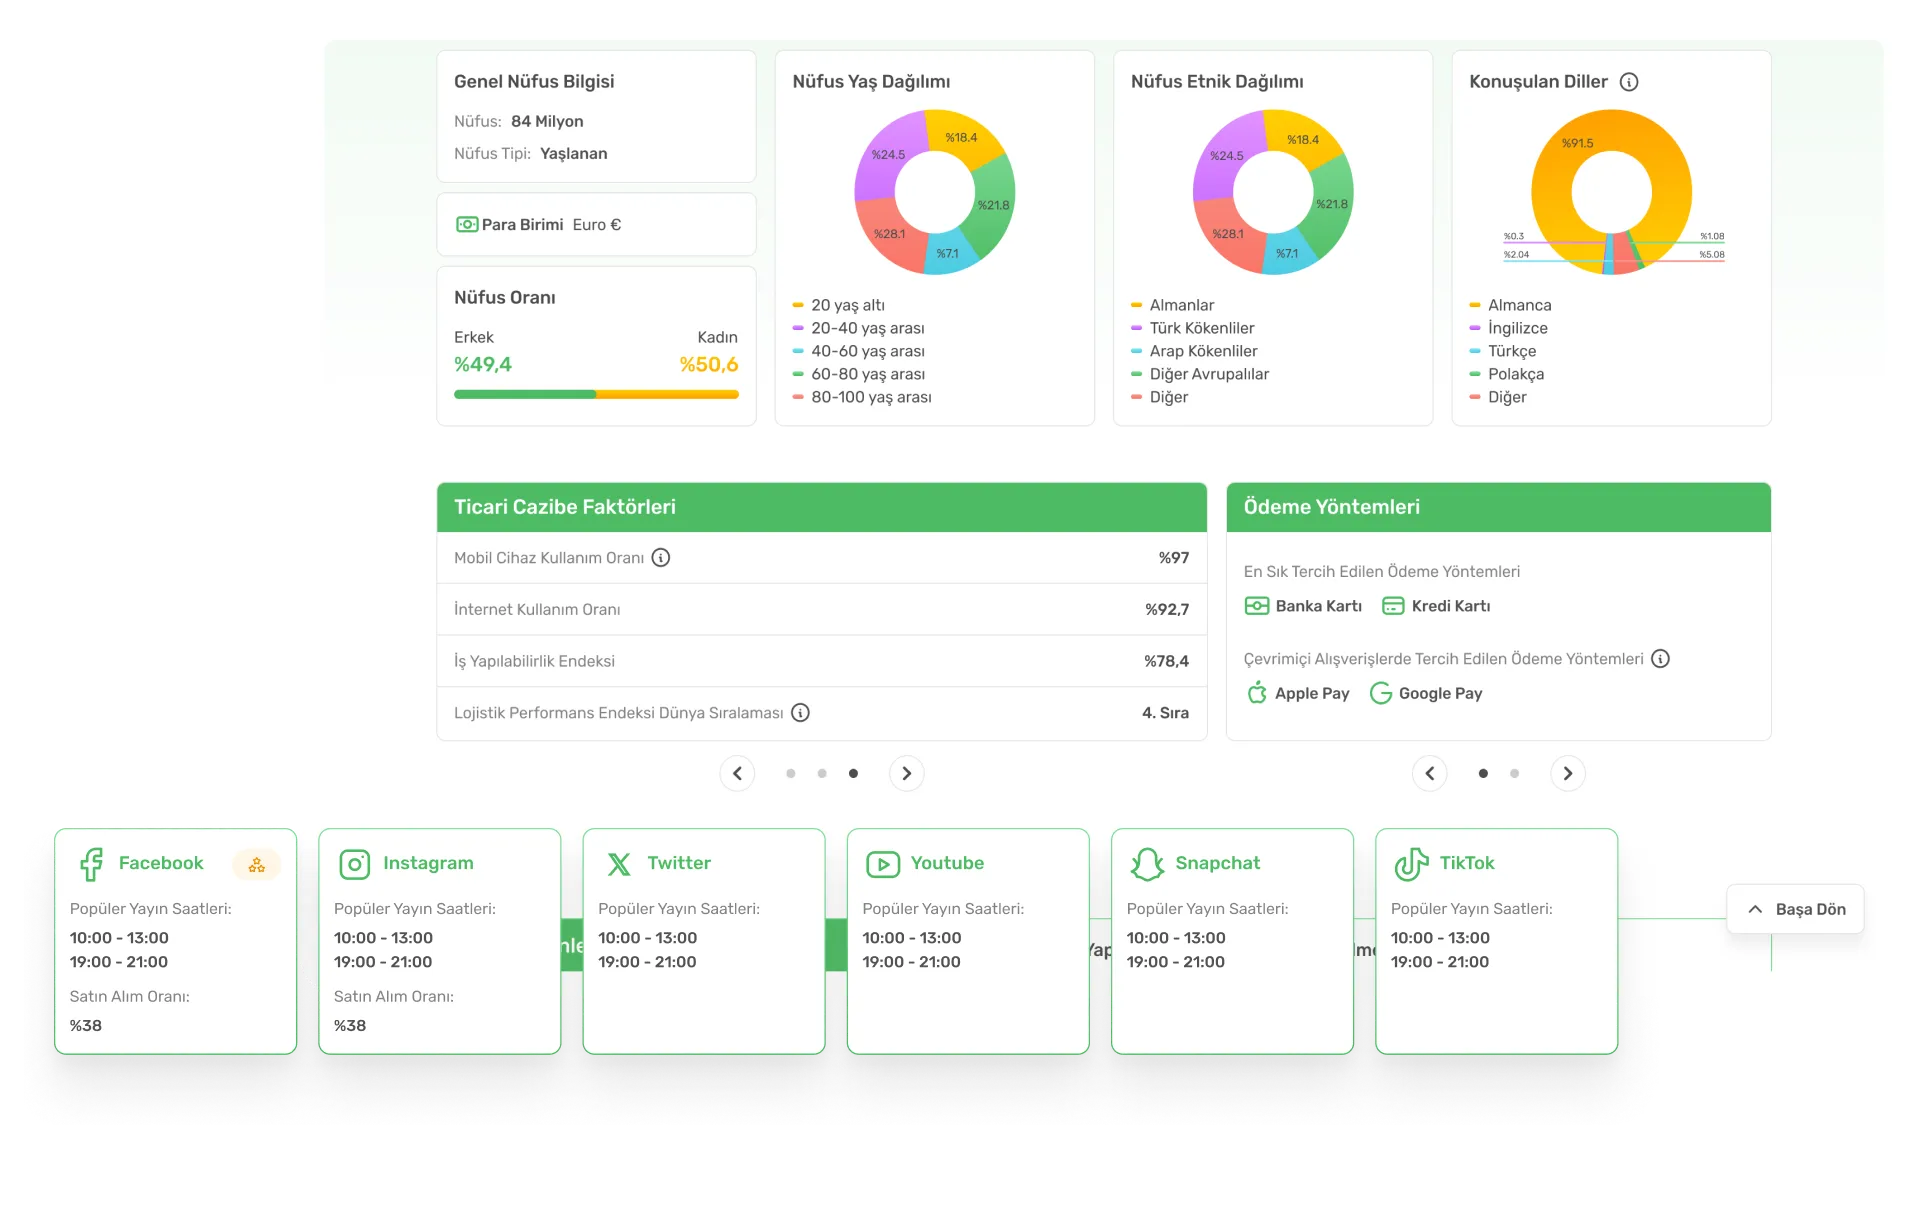Click the Başa Dön button
1920x1224 pixels.
click(1795, 909)
